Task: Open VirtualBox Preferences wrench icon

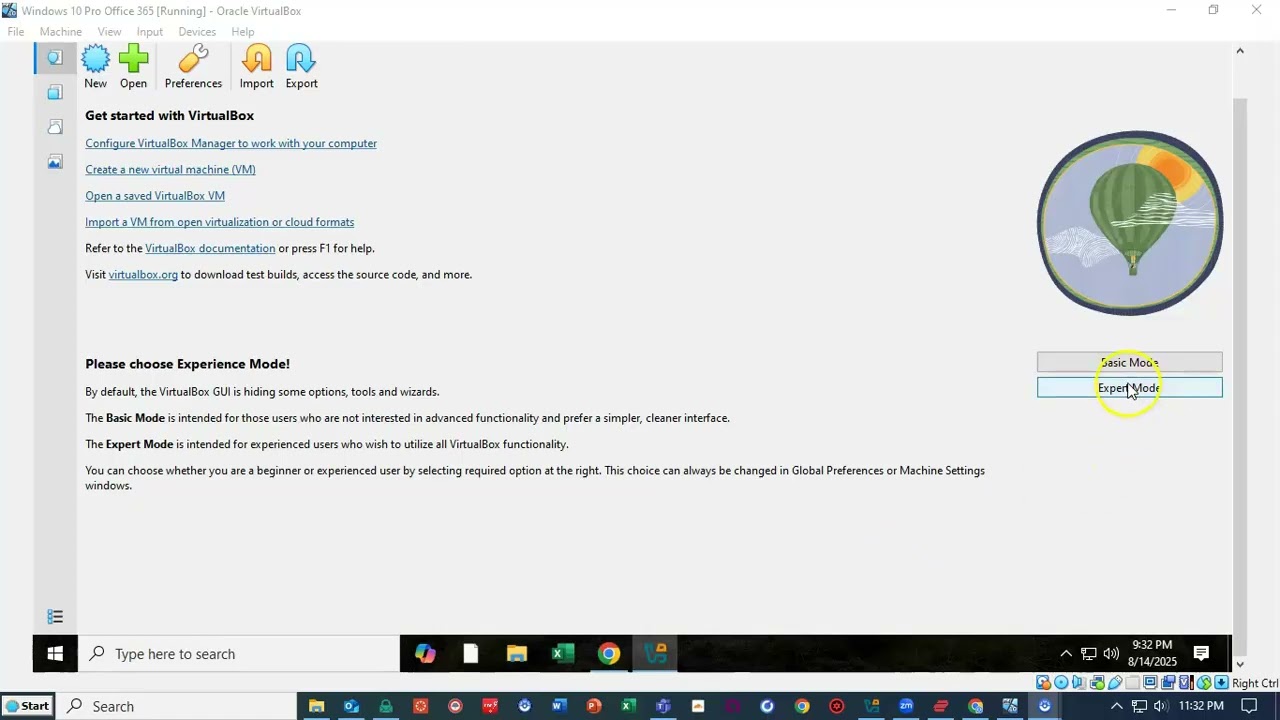Action: point(193,67)
